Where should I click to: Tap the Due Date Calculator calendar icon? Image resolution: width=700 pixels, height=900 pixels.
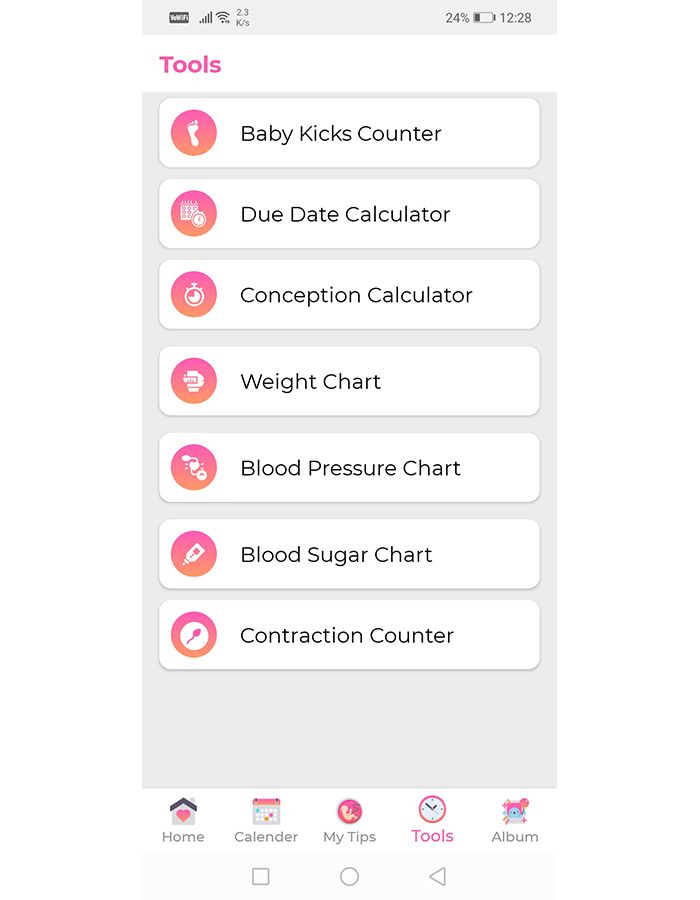pyautogui.click(x=194, y=214)
